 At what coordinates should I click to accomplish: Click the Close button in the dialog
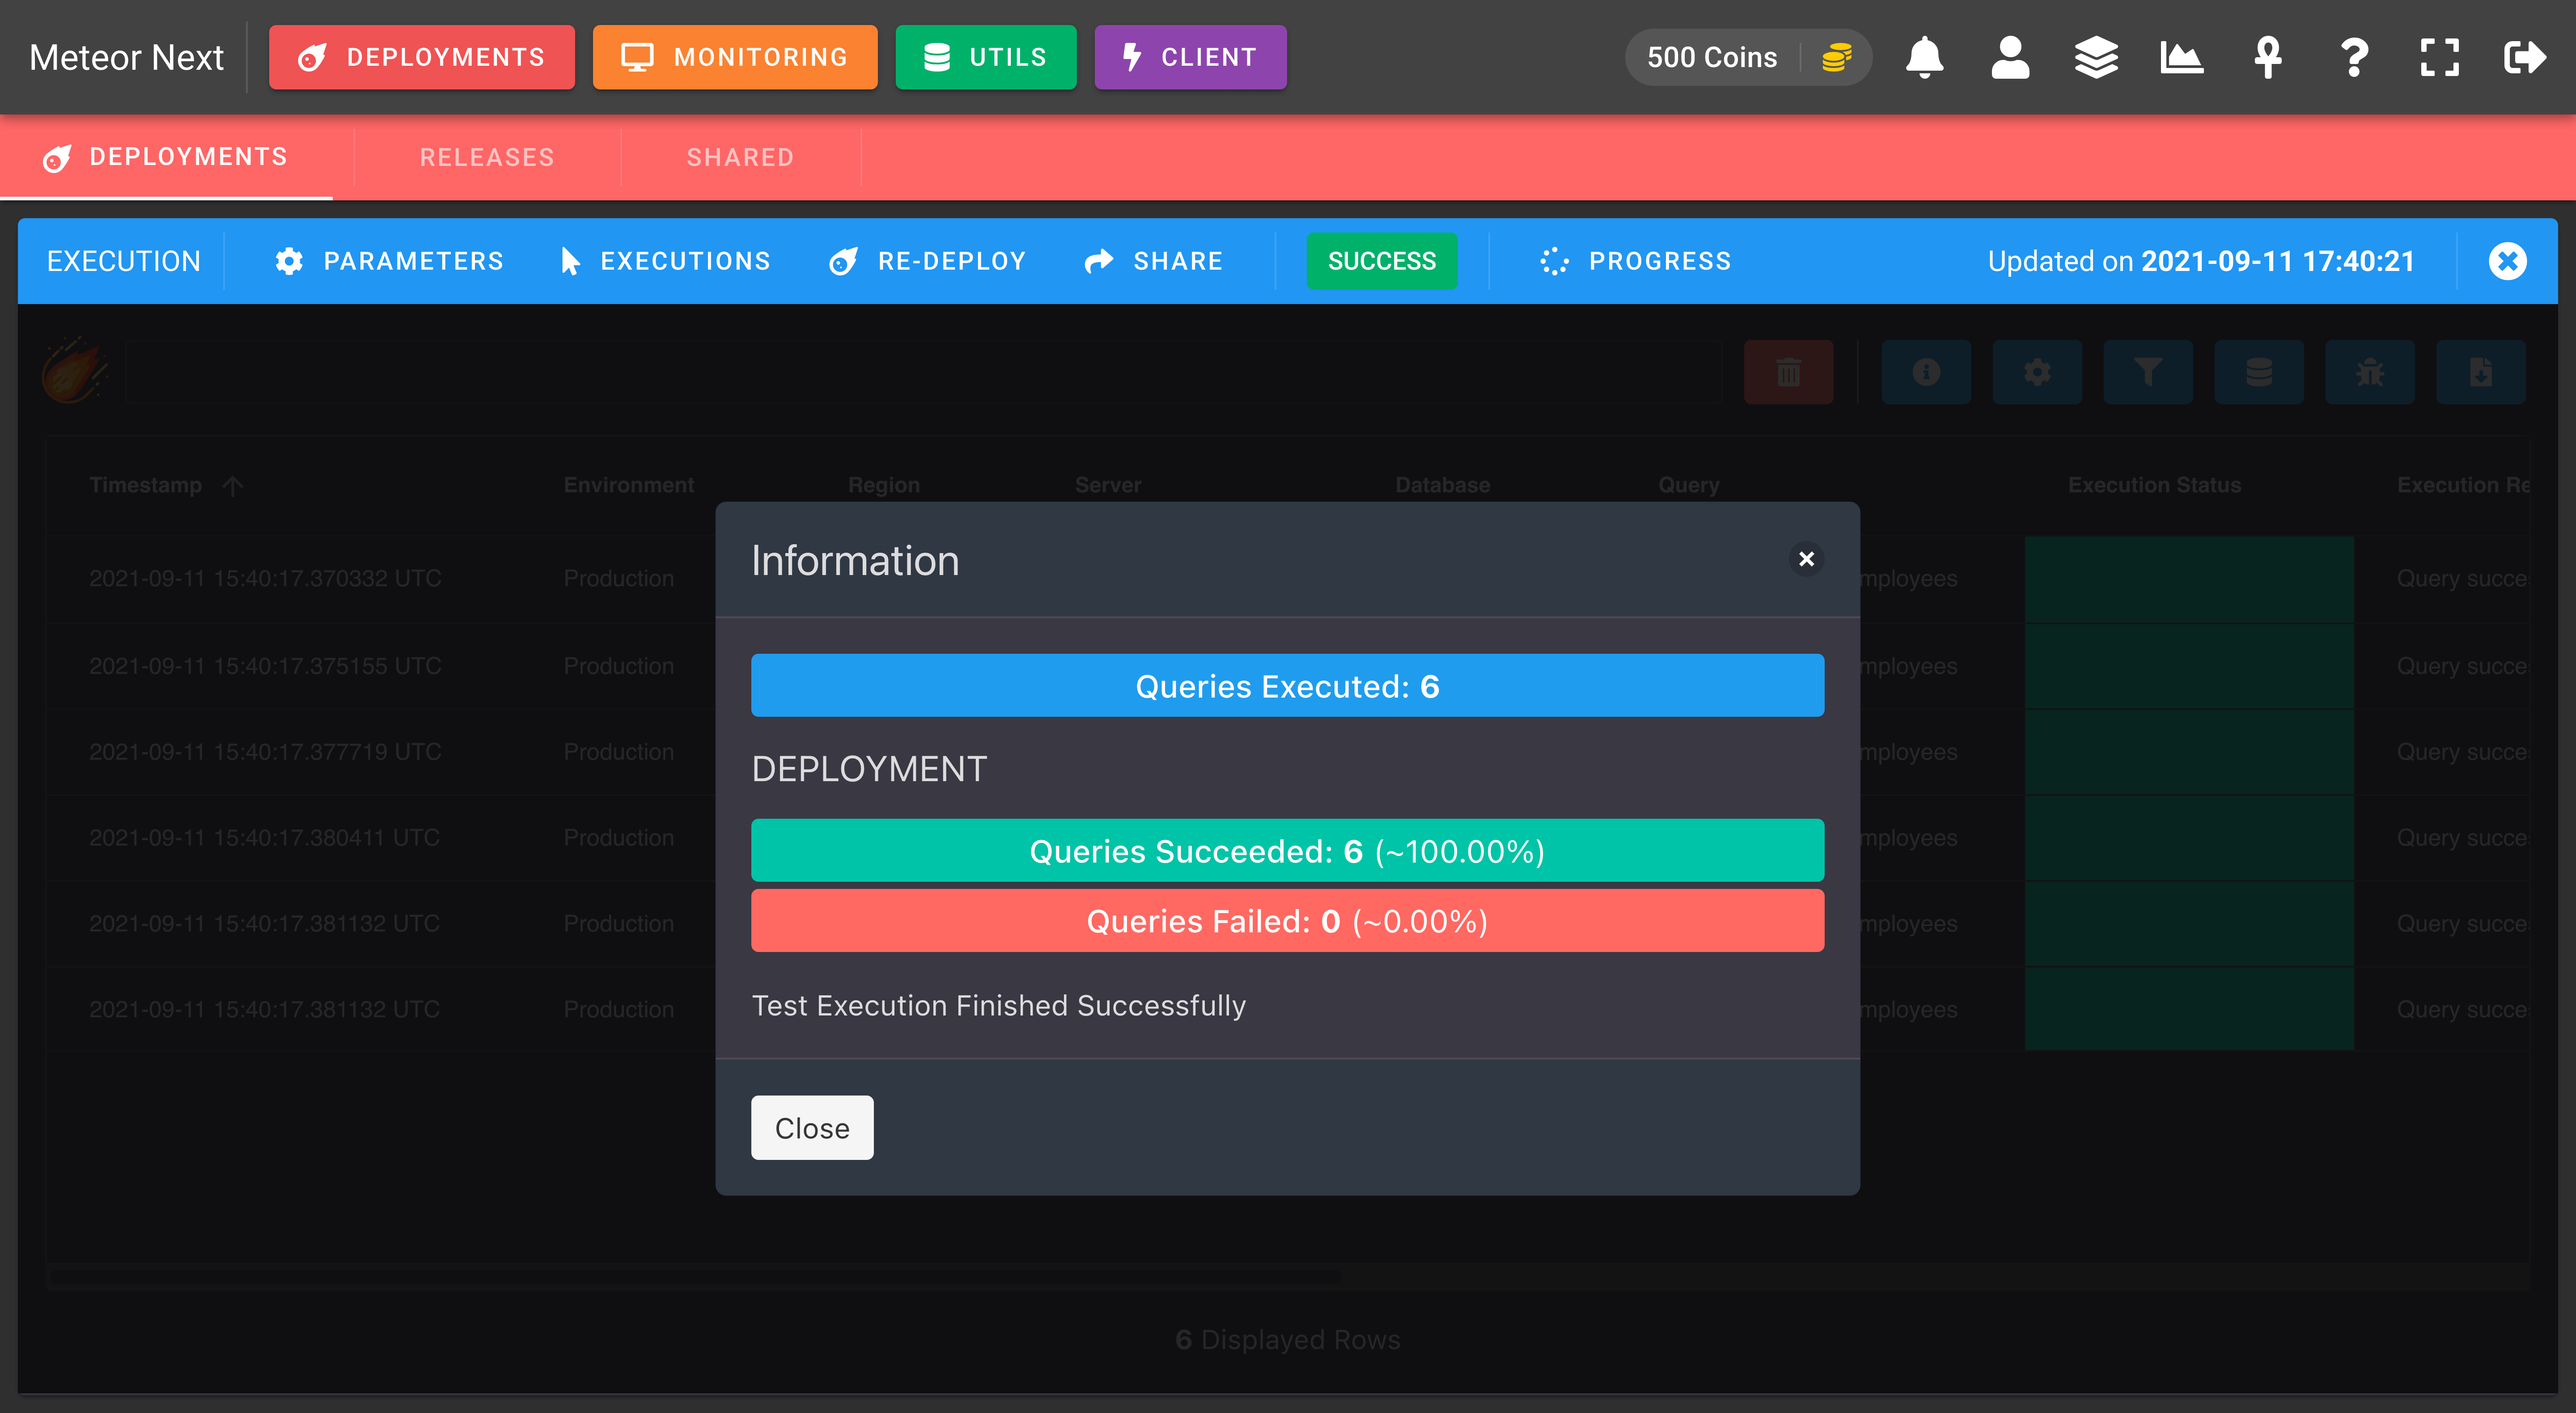(812, 1128)
